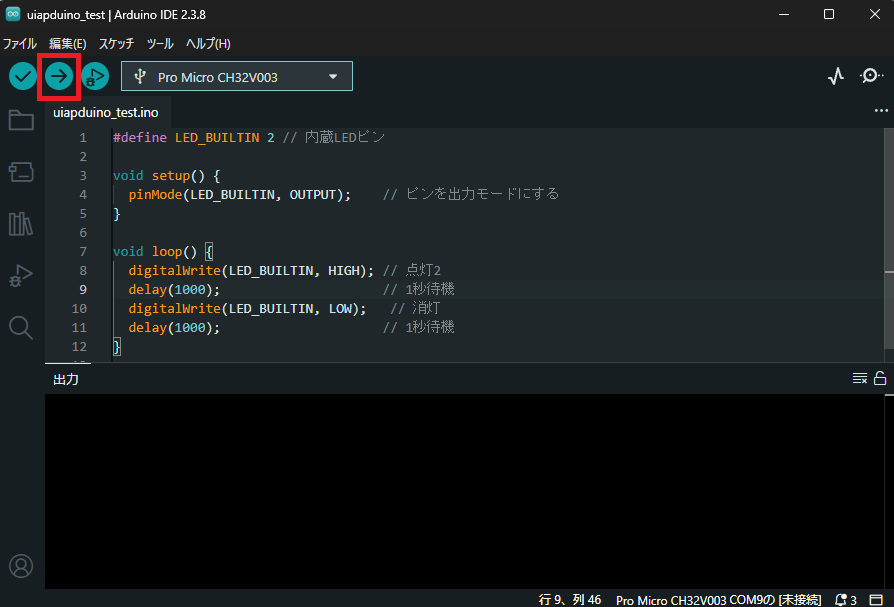Click the Pro Micro CH32V003 COM9 status text
Viewport: 894px width, 607px height.
click(718, 600)
